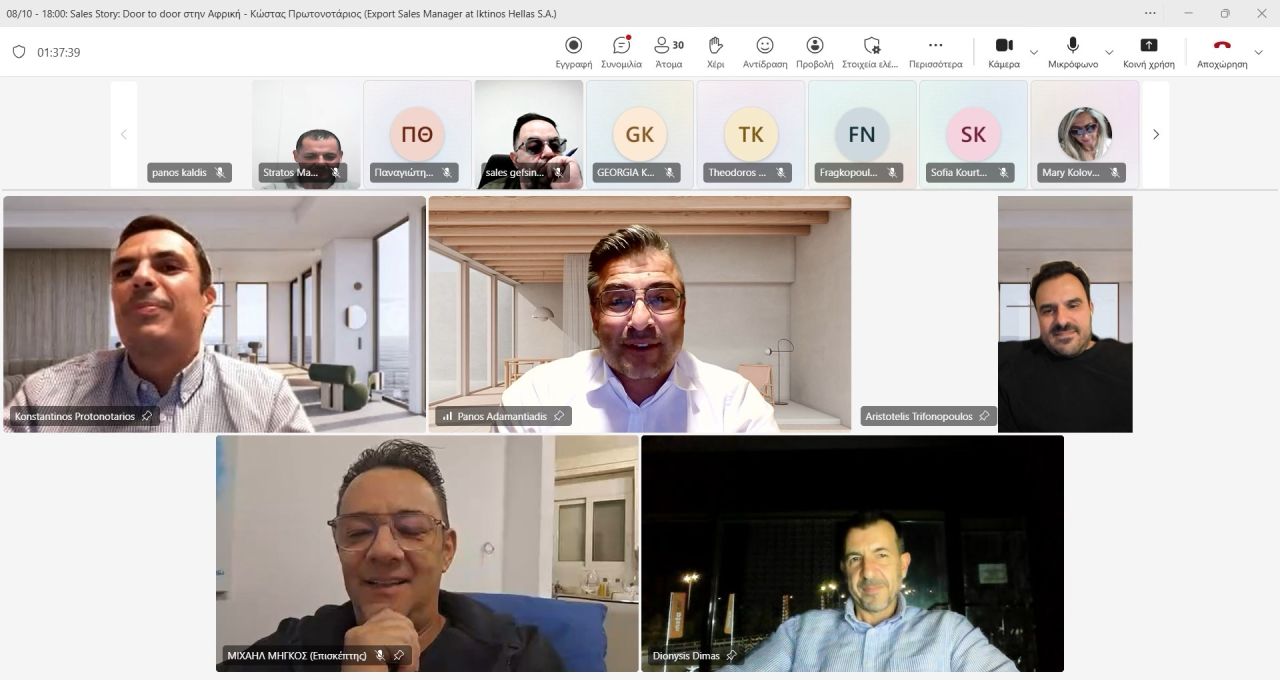Toggle the Κάμερα camera on or off
The width and height of the screenshot is (1280, 680).
coord(1004,52)
